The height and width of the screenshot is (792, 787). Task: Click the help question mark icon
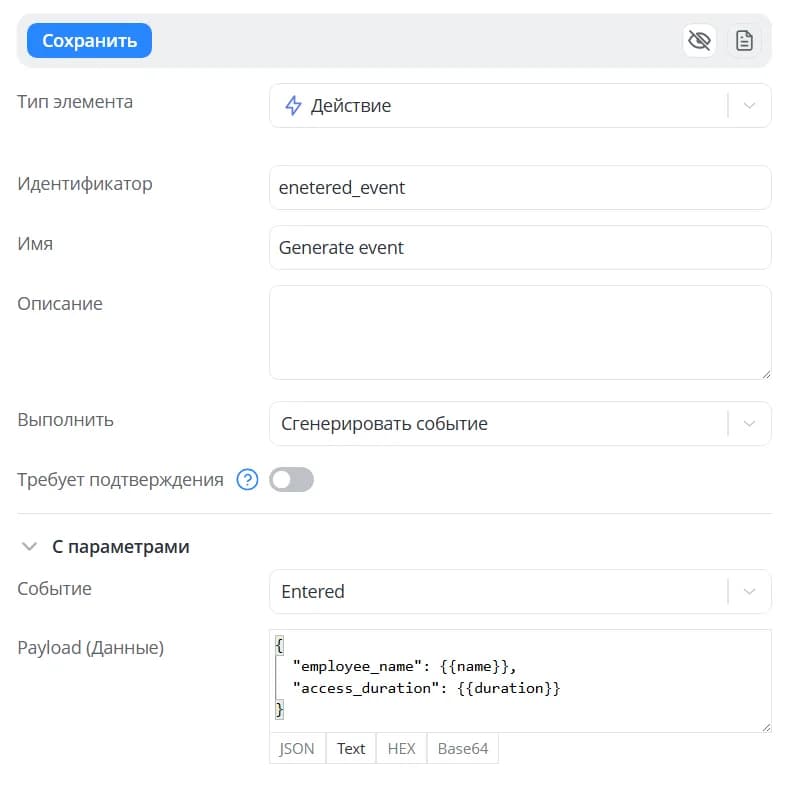(x=248, y=479)
